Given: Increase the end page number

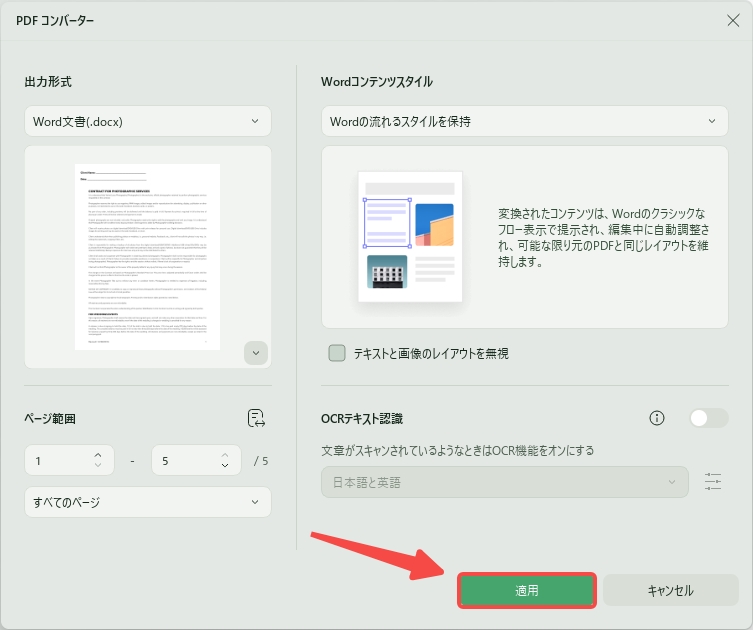Looking at the screenshot, I should point(225,455).
